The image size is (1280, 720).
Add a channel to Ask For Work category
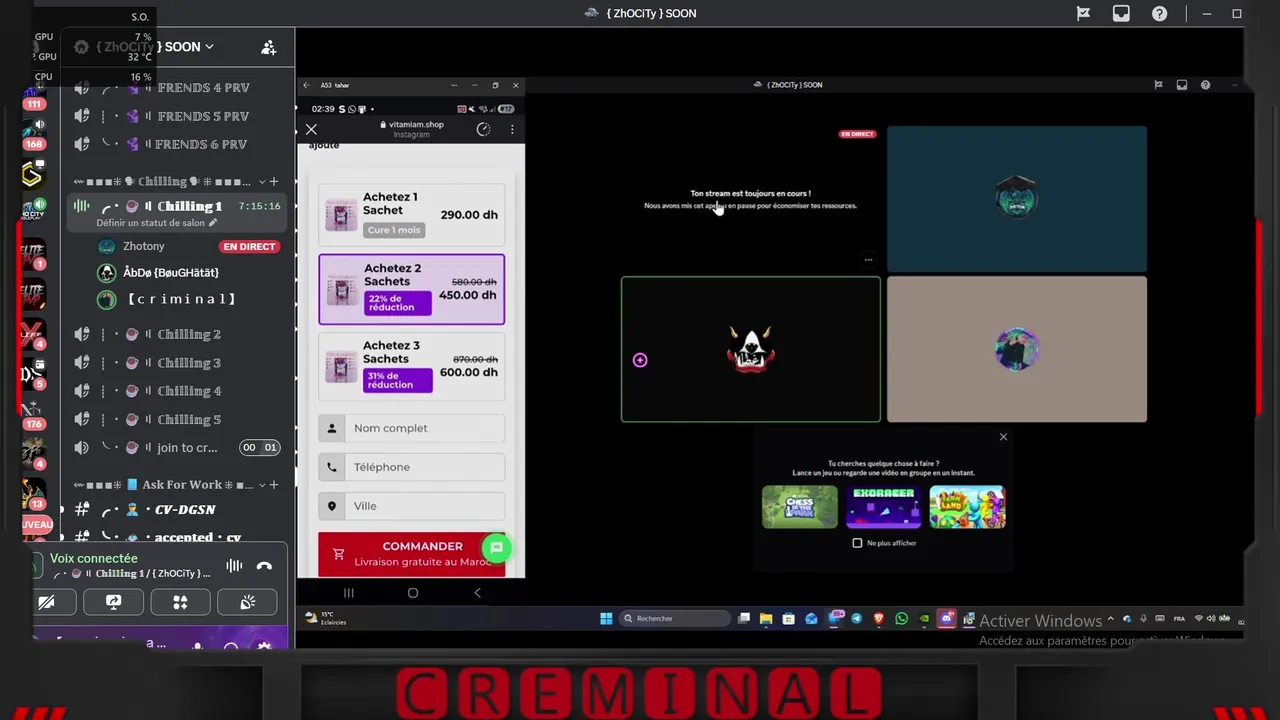(x=274, y=485)
